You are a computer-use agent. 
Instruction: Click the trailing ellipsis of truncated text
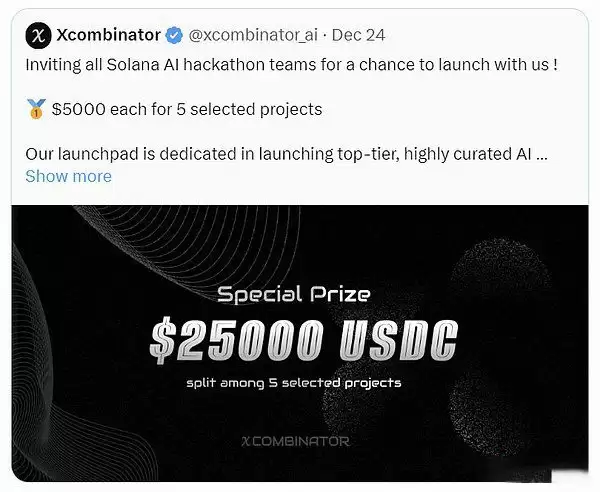click(x=542, y=155)
